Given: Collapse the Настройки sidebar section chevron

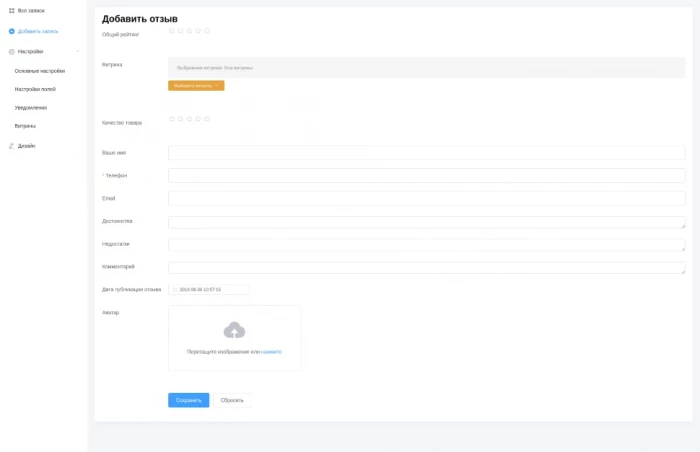Looking at the screenshot, I should (78, 51).
